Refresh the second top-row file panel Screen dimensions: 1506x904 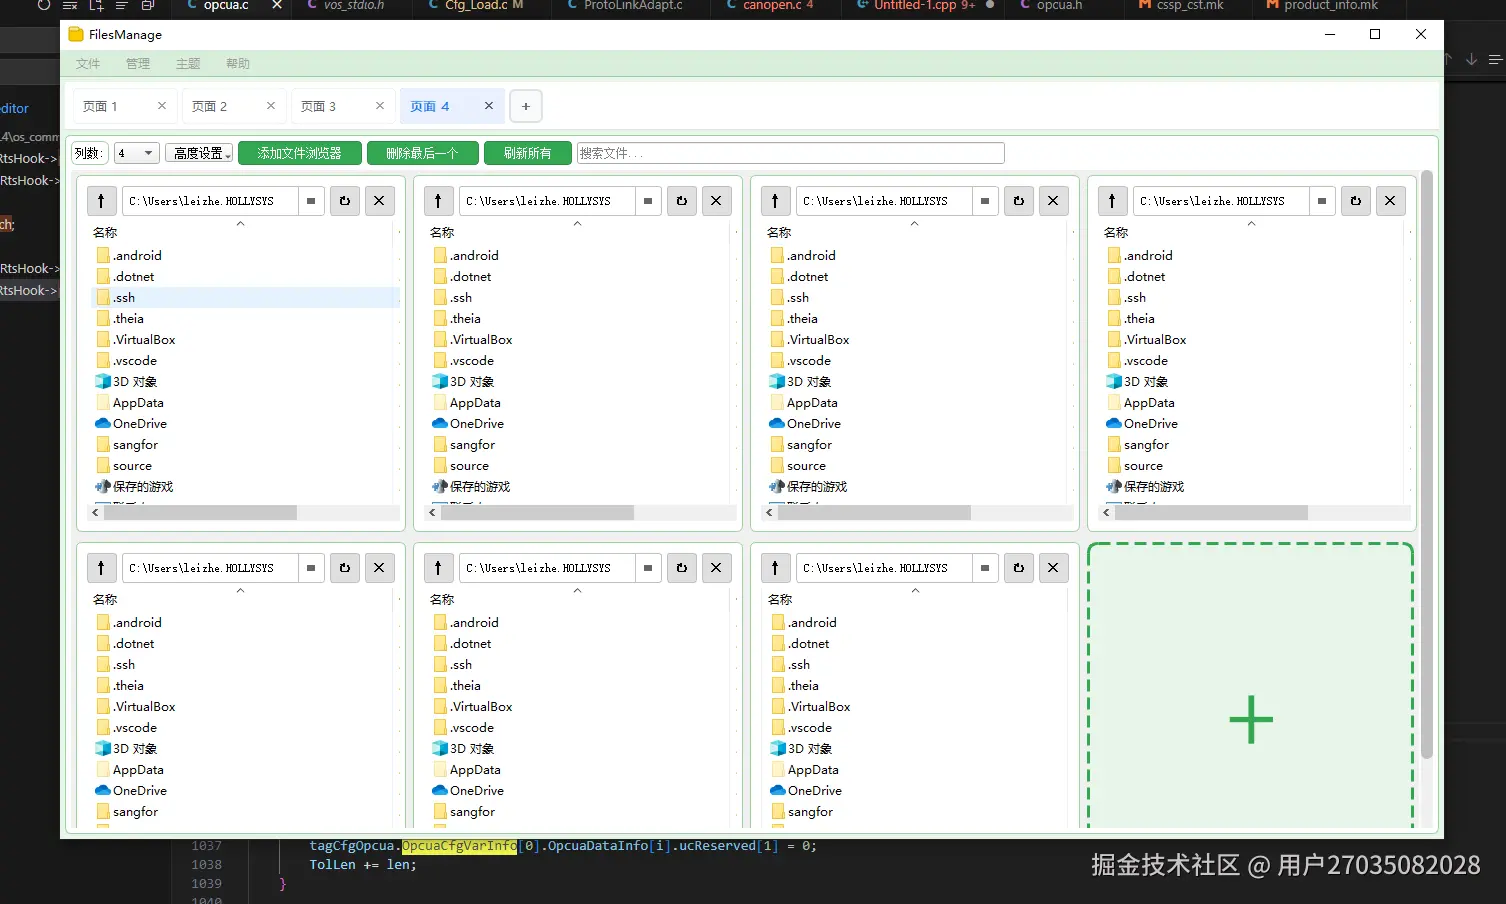click(682, 201)
